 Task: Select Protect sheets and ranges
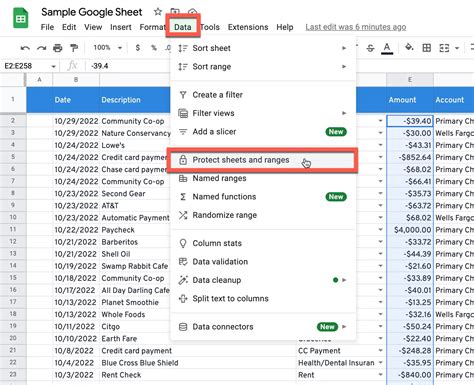click(x=262, y=160)
